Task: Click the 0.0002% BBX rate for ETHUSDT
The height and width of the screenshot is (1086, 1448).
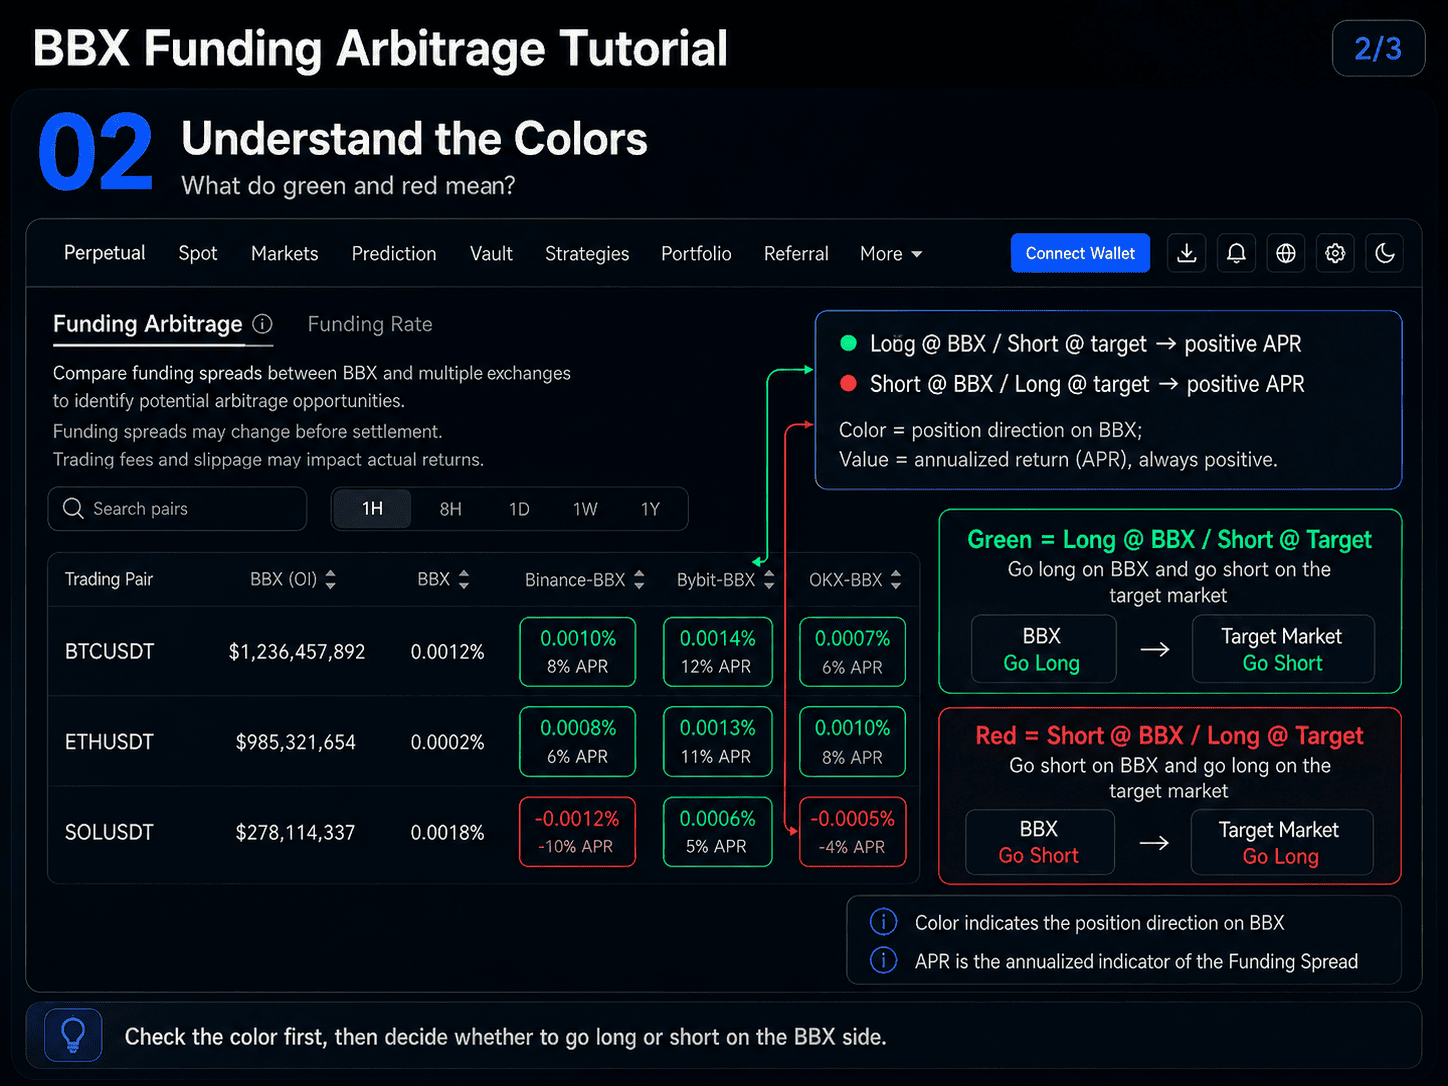Action: (x=447, y=742)
